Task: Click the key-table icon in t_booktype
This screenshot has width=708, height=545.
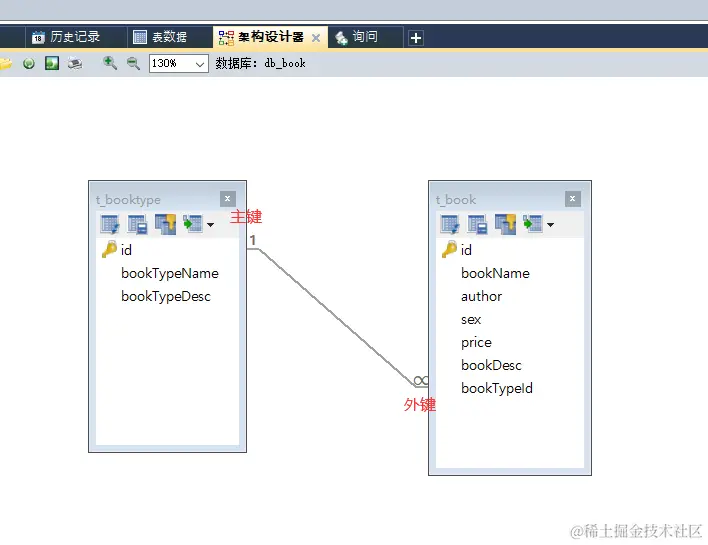Action: [165, 224]
